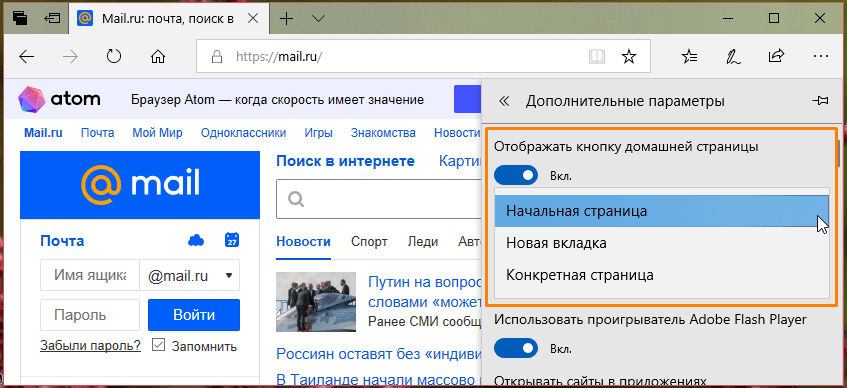Add page to favorites with star icon
847x388 pixels.
[629, 56]
